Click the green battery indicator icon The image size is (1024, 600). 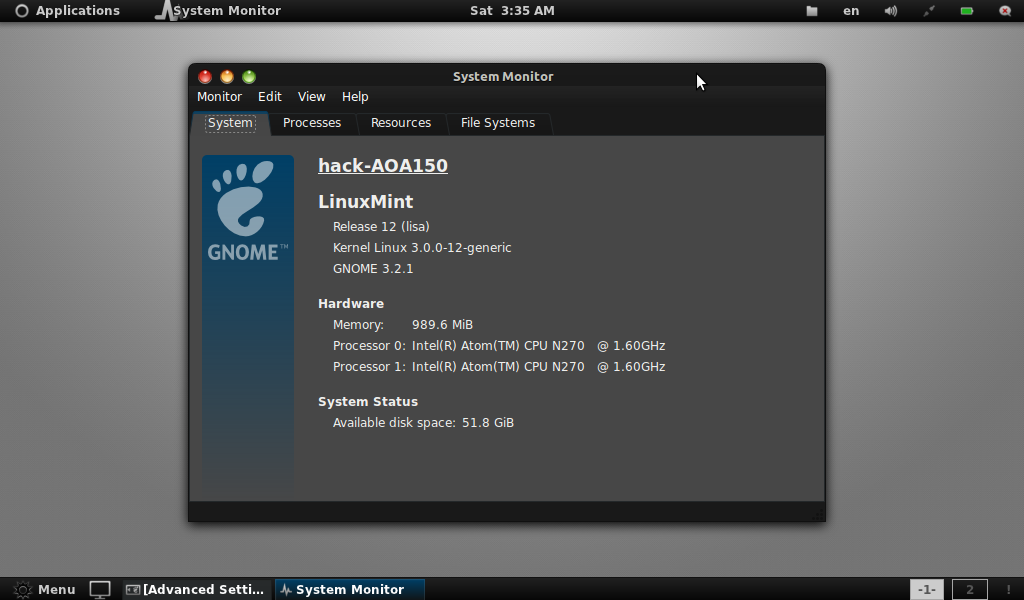[967, 10]
